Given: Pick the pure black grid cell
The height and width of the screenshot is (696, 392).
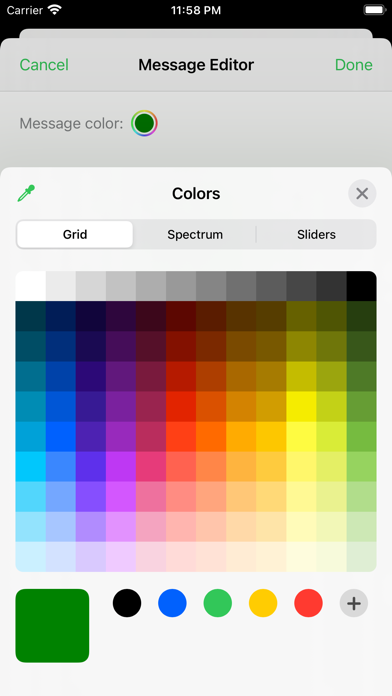Looking at the screenshot, I should [362, 286].
